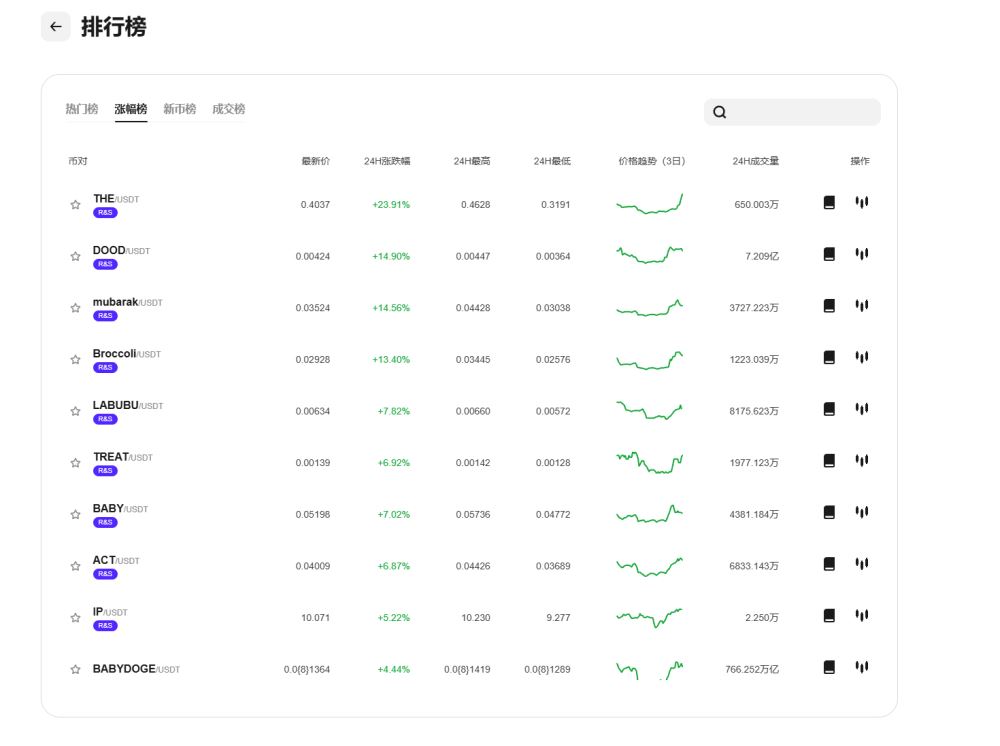Toggle the favorite star for BABYDOGE/USDT
This screenshot has width=1000, height=746.
pos(75,668)
